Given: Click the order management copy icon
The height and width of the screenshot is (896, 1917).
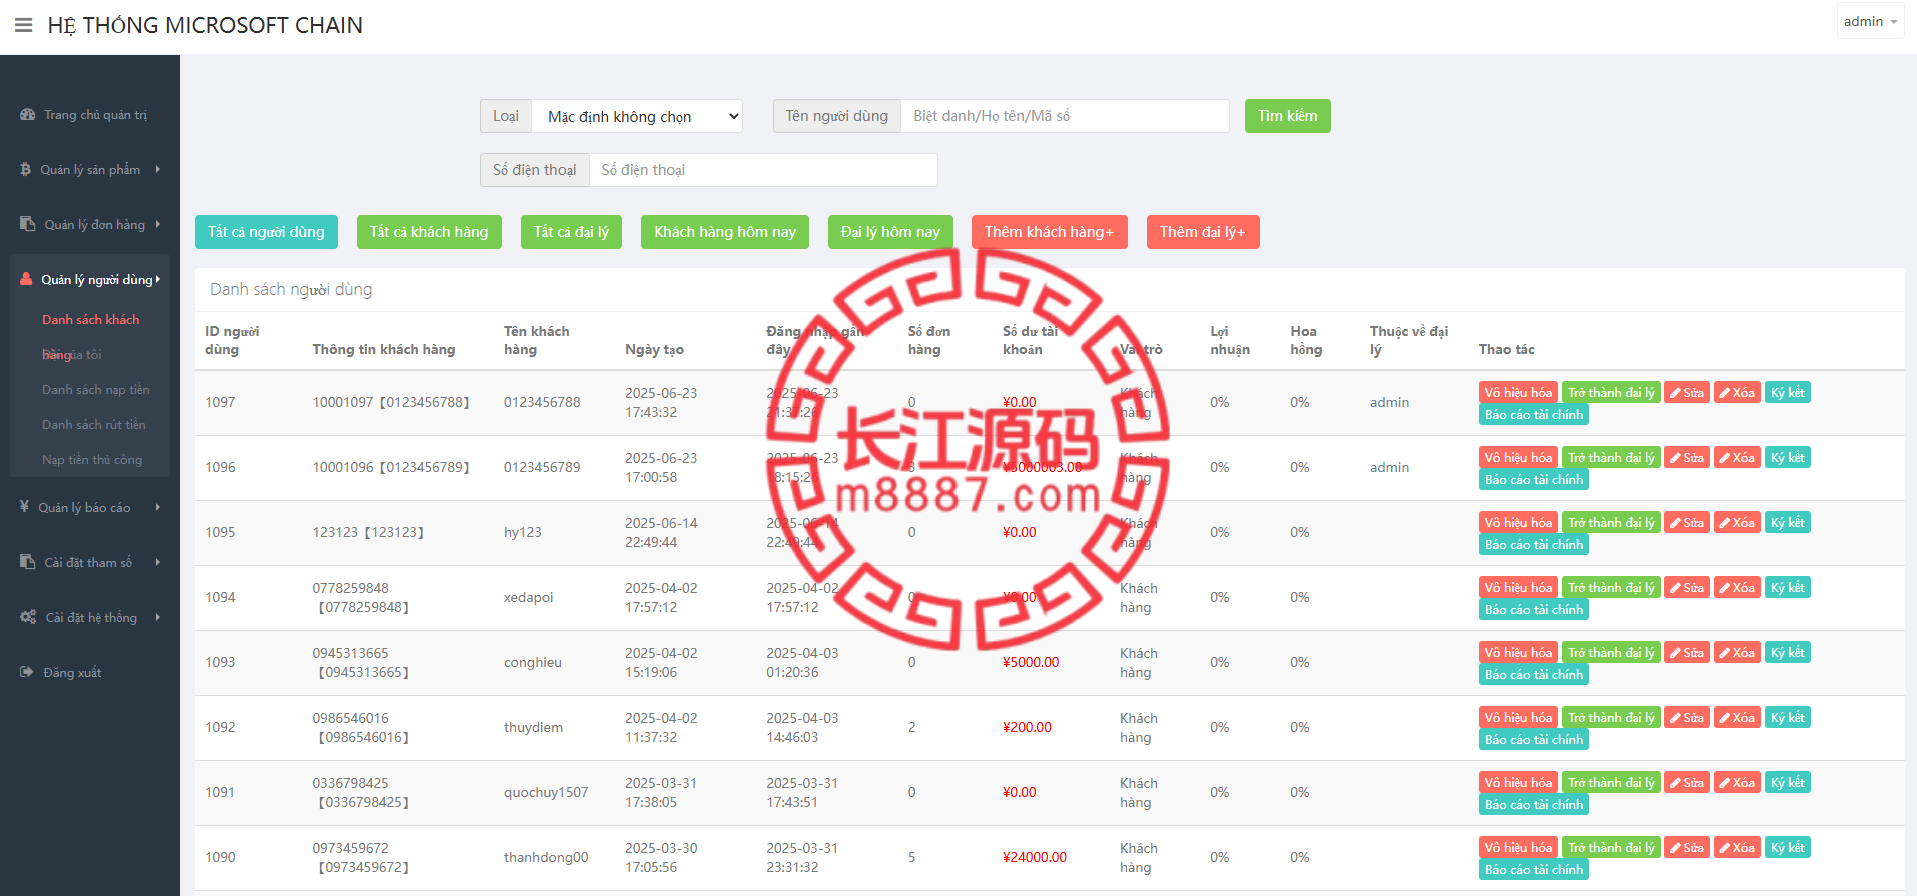Looking at the screenshot, I should pyautogui.click(x=28, y=225).
